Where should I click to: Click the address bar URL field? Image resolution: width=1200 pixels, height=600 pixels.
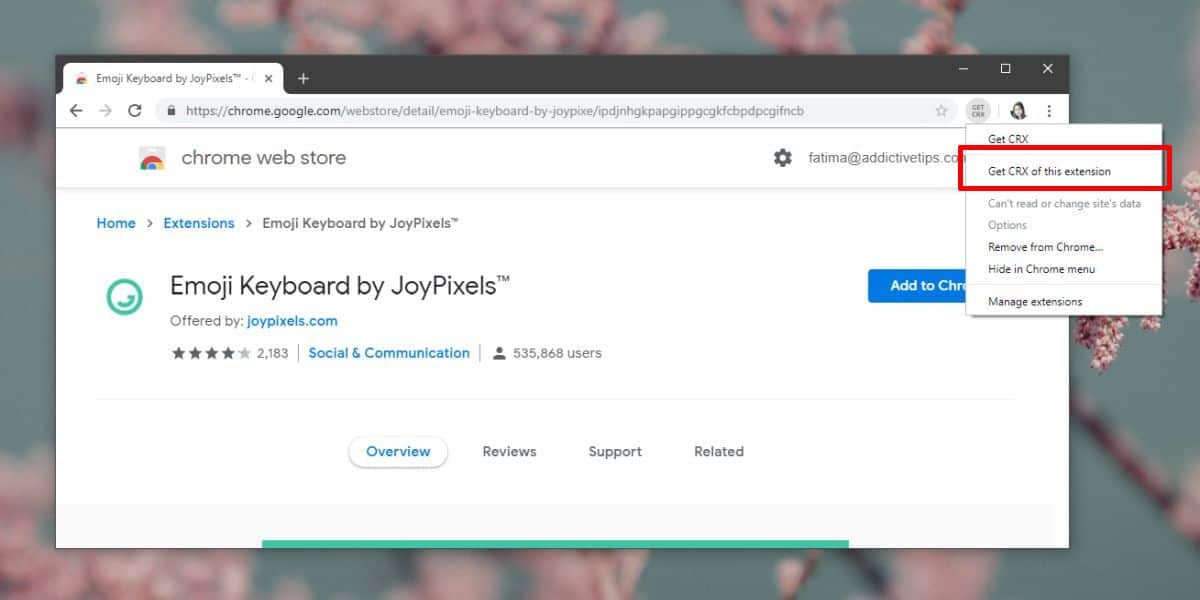click(550, 111)
